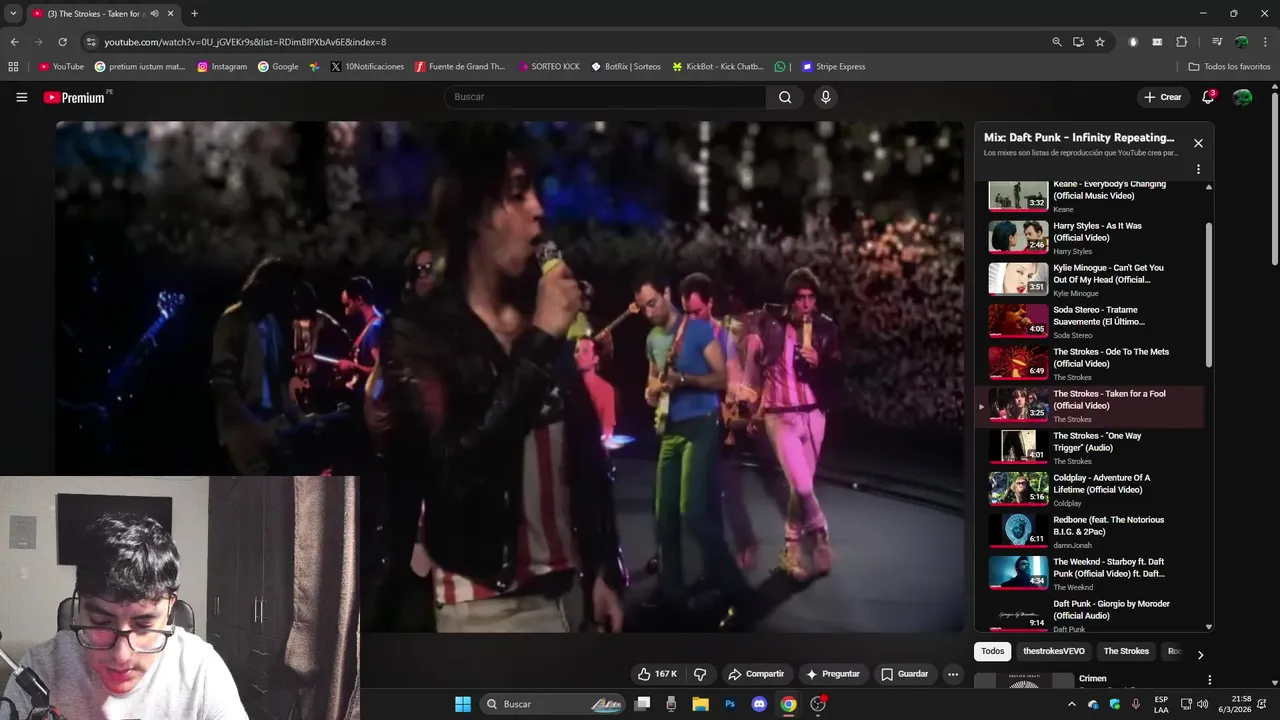Like the video with 167 K likes

click(x=657, y=674)
